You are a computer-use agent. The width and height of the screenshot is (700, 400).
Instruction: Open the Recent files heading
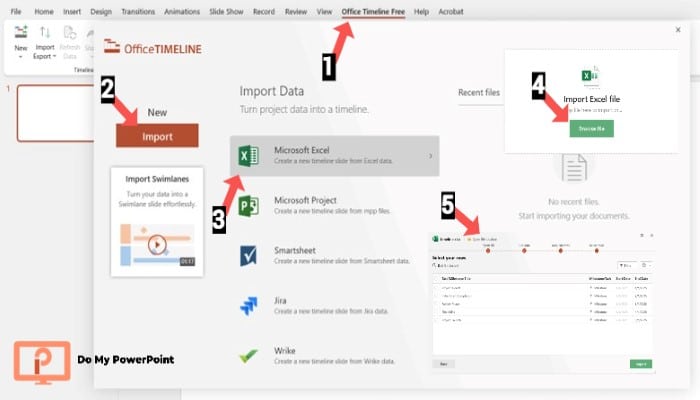point(479,92)
